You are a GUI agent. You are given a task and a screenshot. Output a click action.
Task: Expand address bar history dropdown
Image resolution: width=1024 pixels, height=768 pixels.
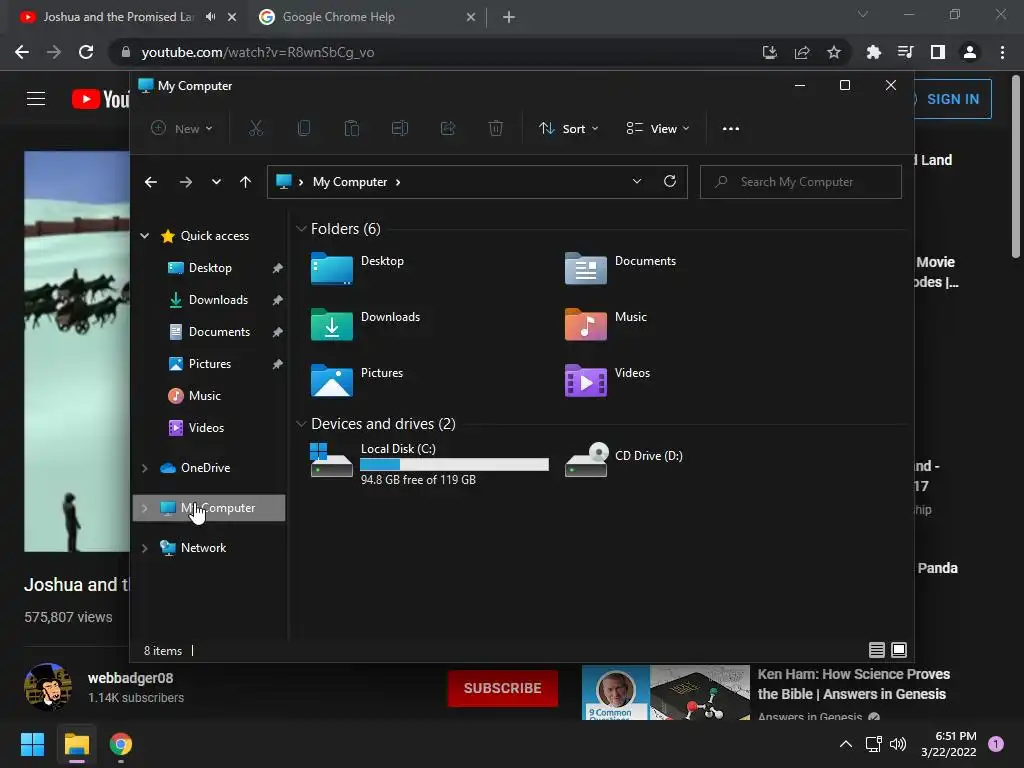(637, 182)
